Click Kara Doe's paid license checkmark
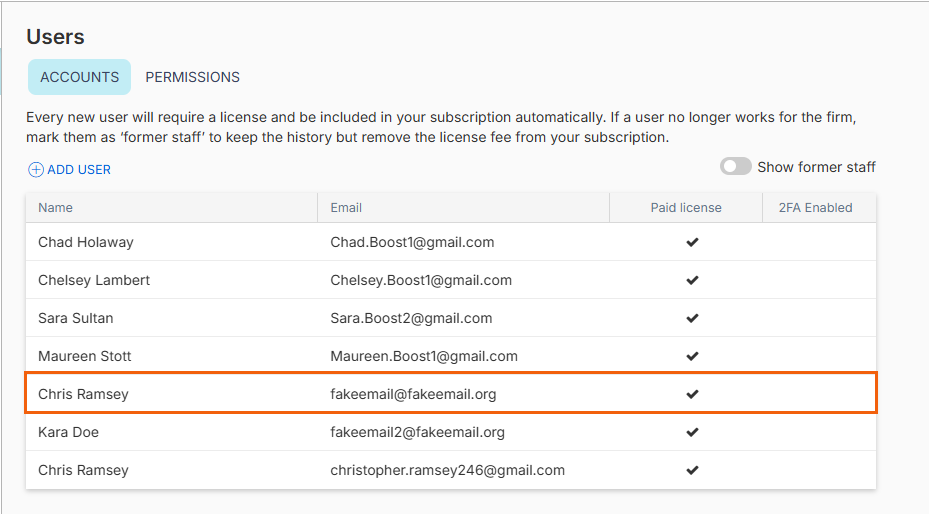 point(692,432)
